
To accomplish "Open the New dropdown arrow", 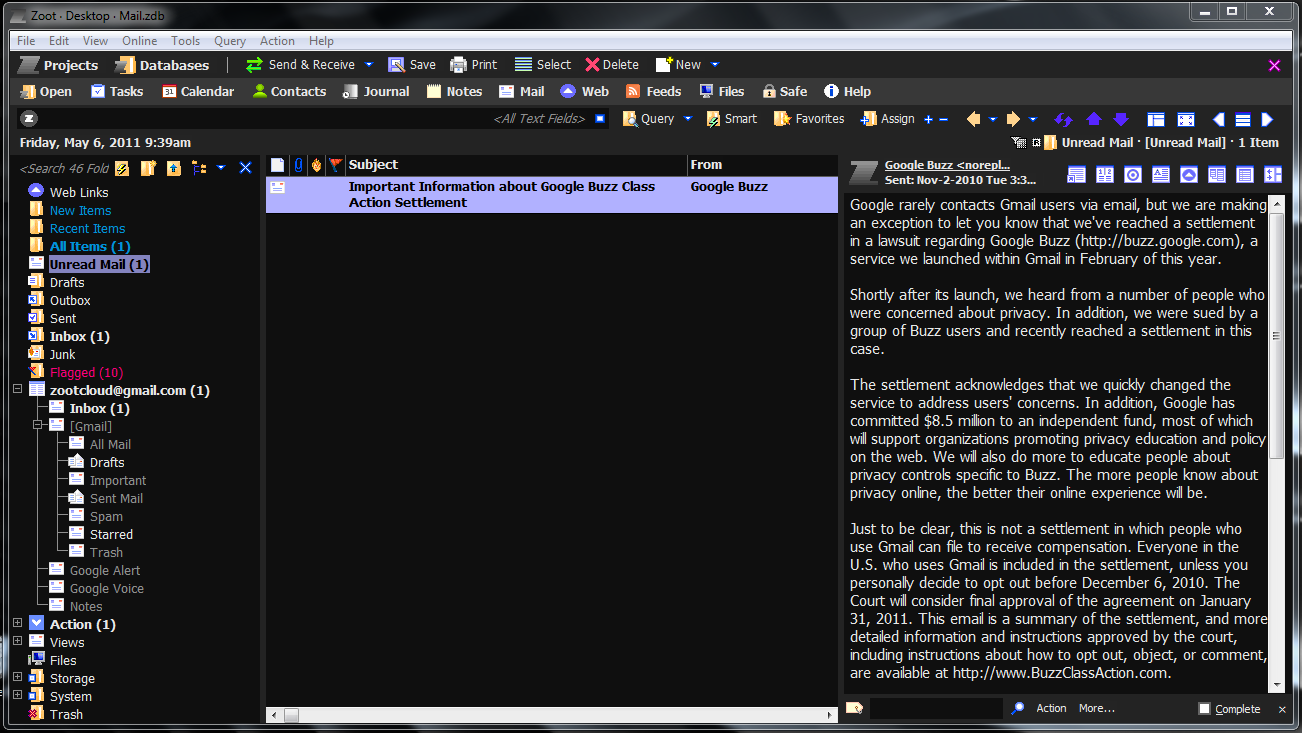I will click(x=715, y=65).
